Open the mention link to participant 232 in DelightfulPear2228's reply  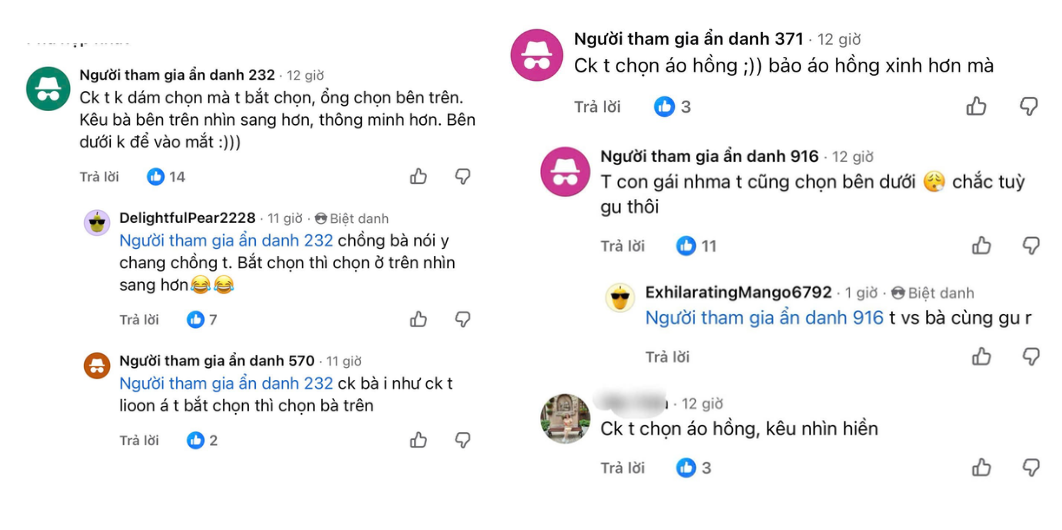point(226,240)
